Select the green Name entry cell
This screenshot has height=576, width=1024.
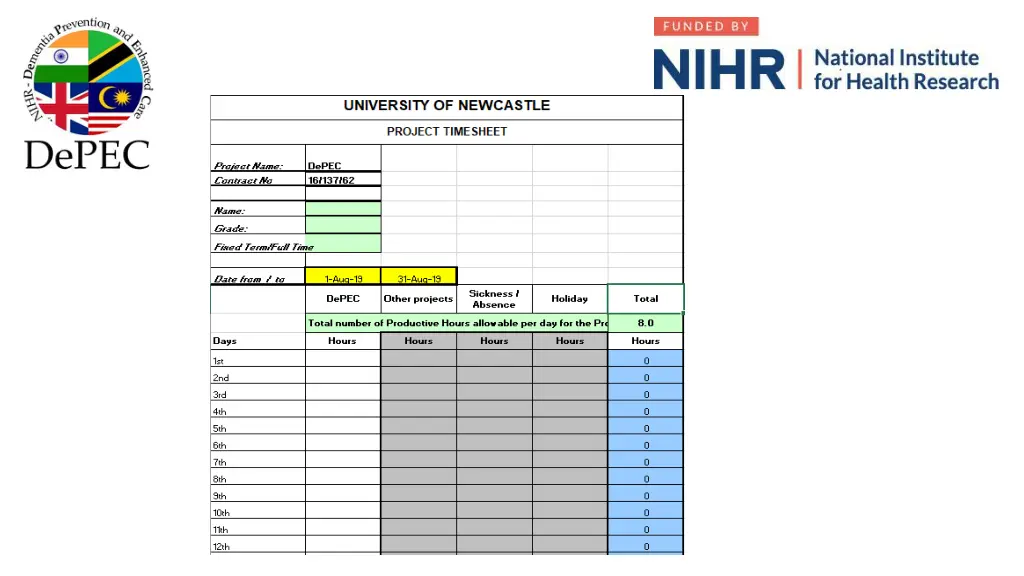[343, 209]
